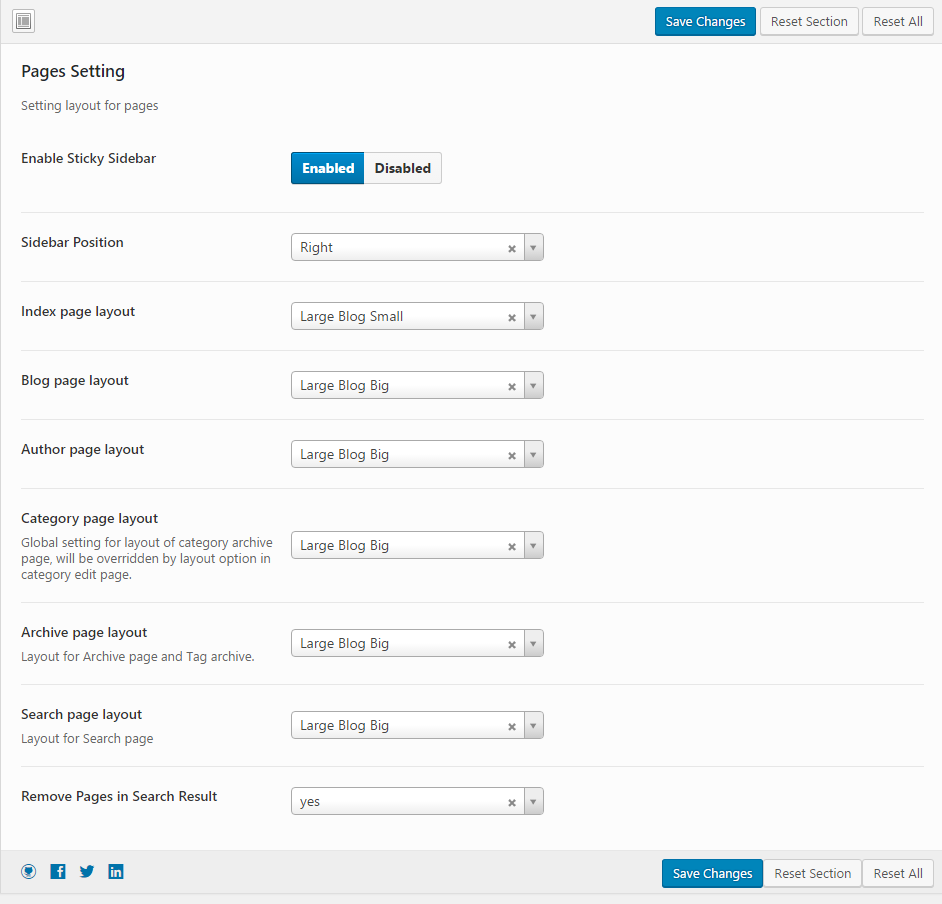Expand the Blog page layout dropdown
This screenshot has width=942, height=904.
533,386
